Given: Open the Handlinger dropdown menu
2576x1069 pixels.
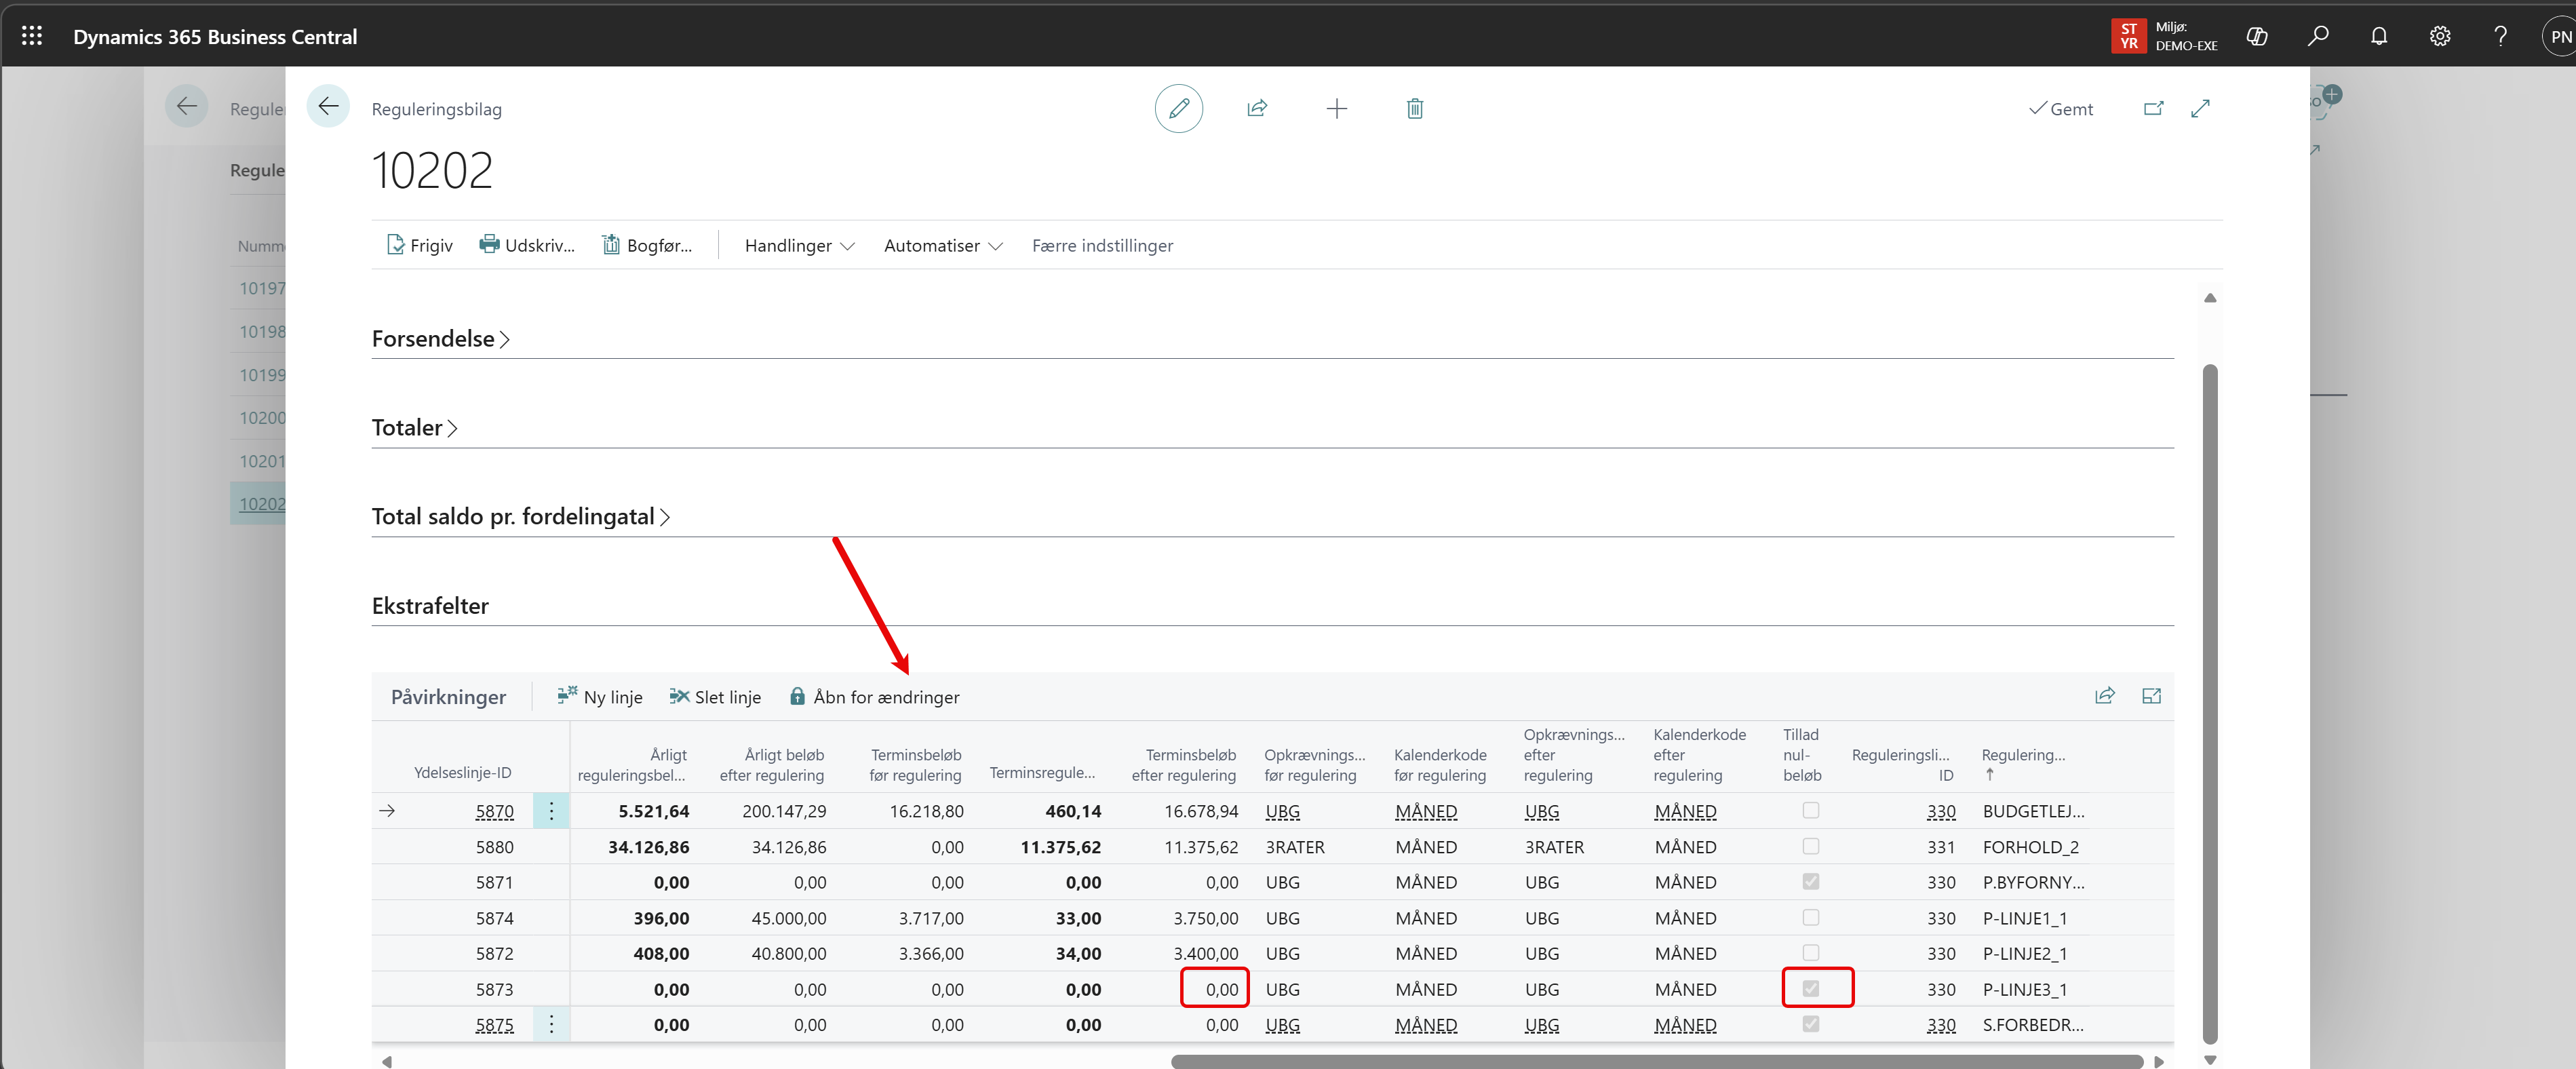Looking at the screenshot, I should tap(798, 245).
